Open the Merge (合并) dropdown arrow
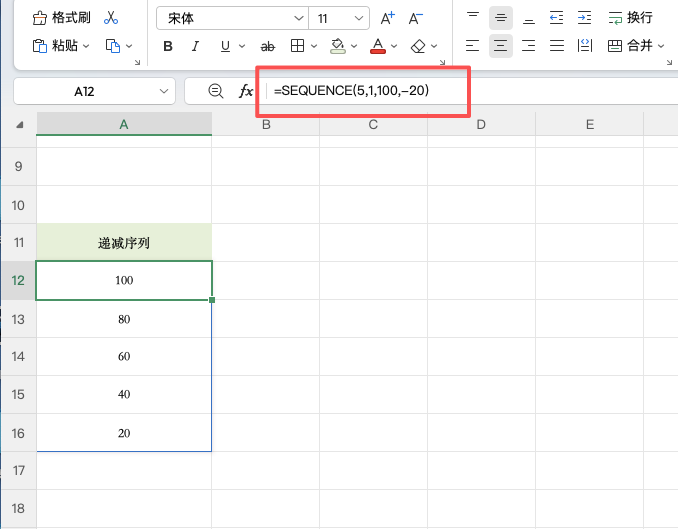The height and width of the screenshot is (529, 678). (x=661, y=46)
